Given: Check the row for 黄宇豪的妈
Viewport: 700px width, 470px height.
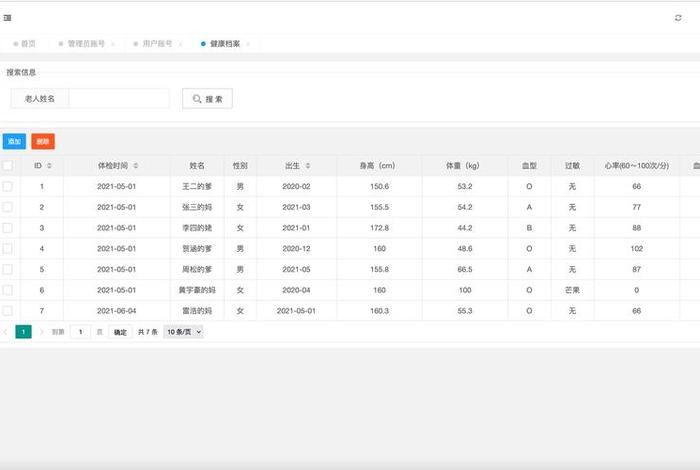Looking at the screenshot, I should pos(8,290).
